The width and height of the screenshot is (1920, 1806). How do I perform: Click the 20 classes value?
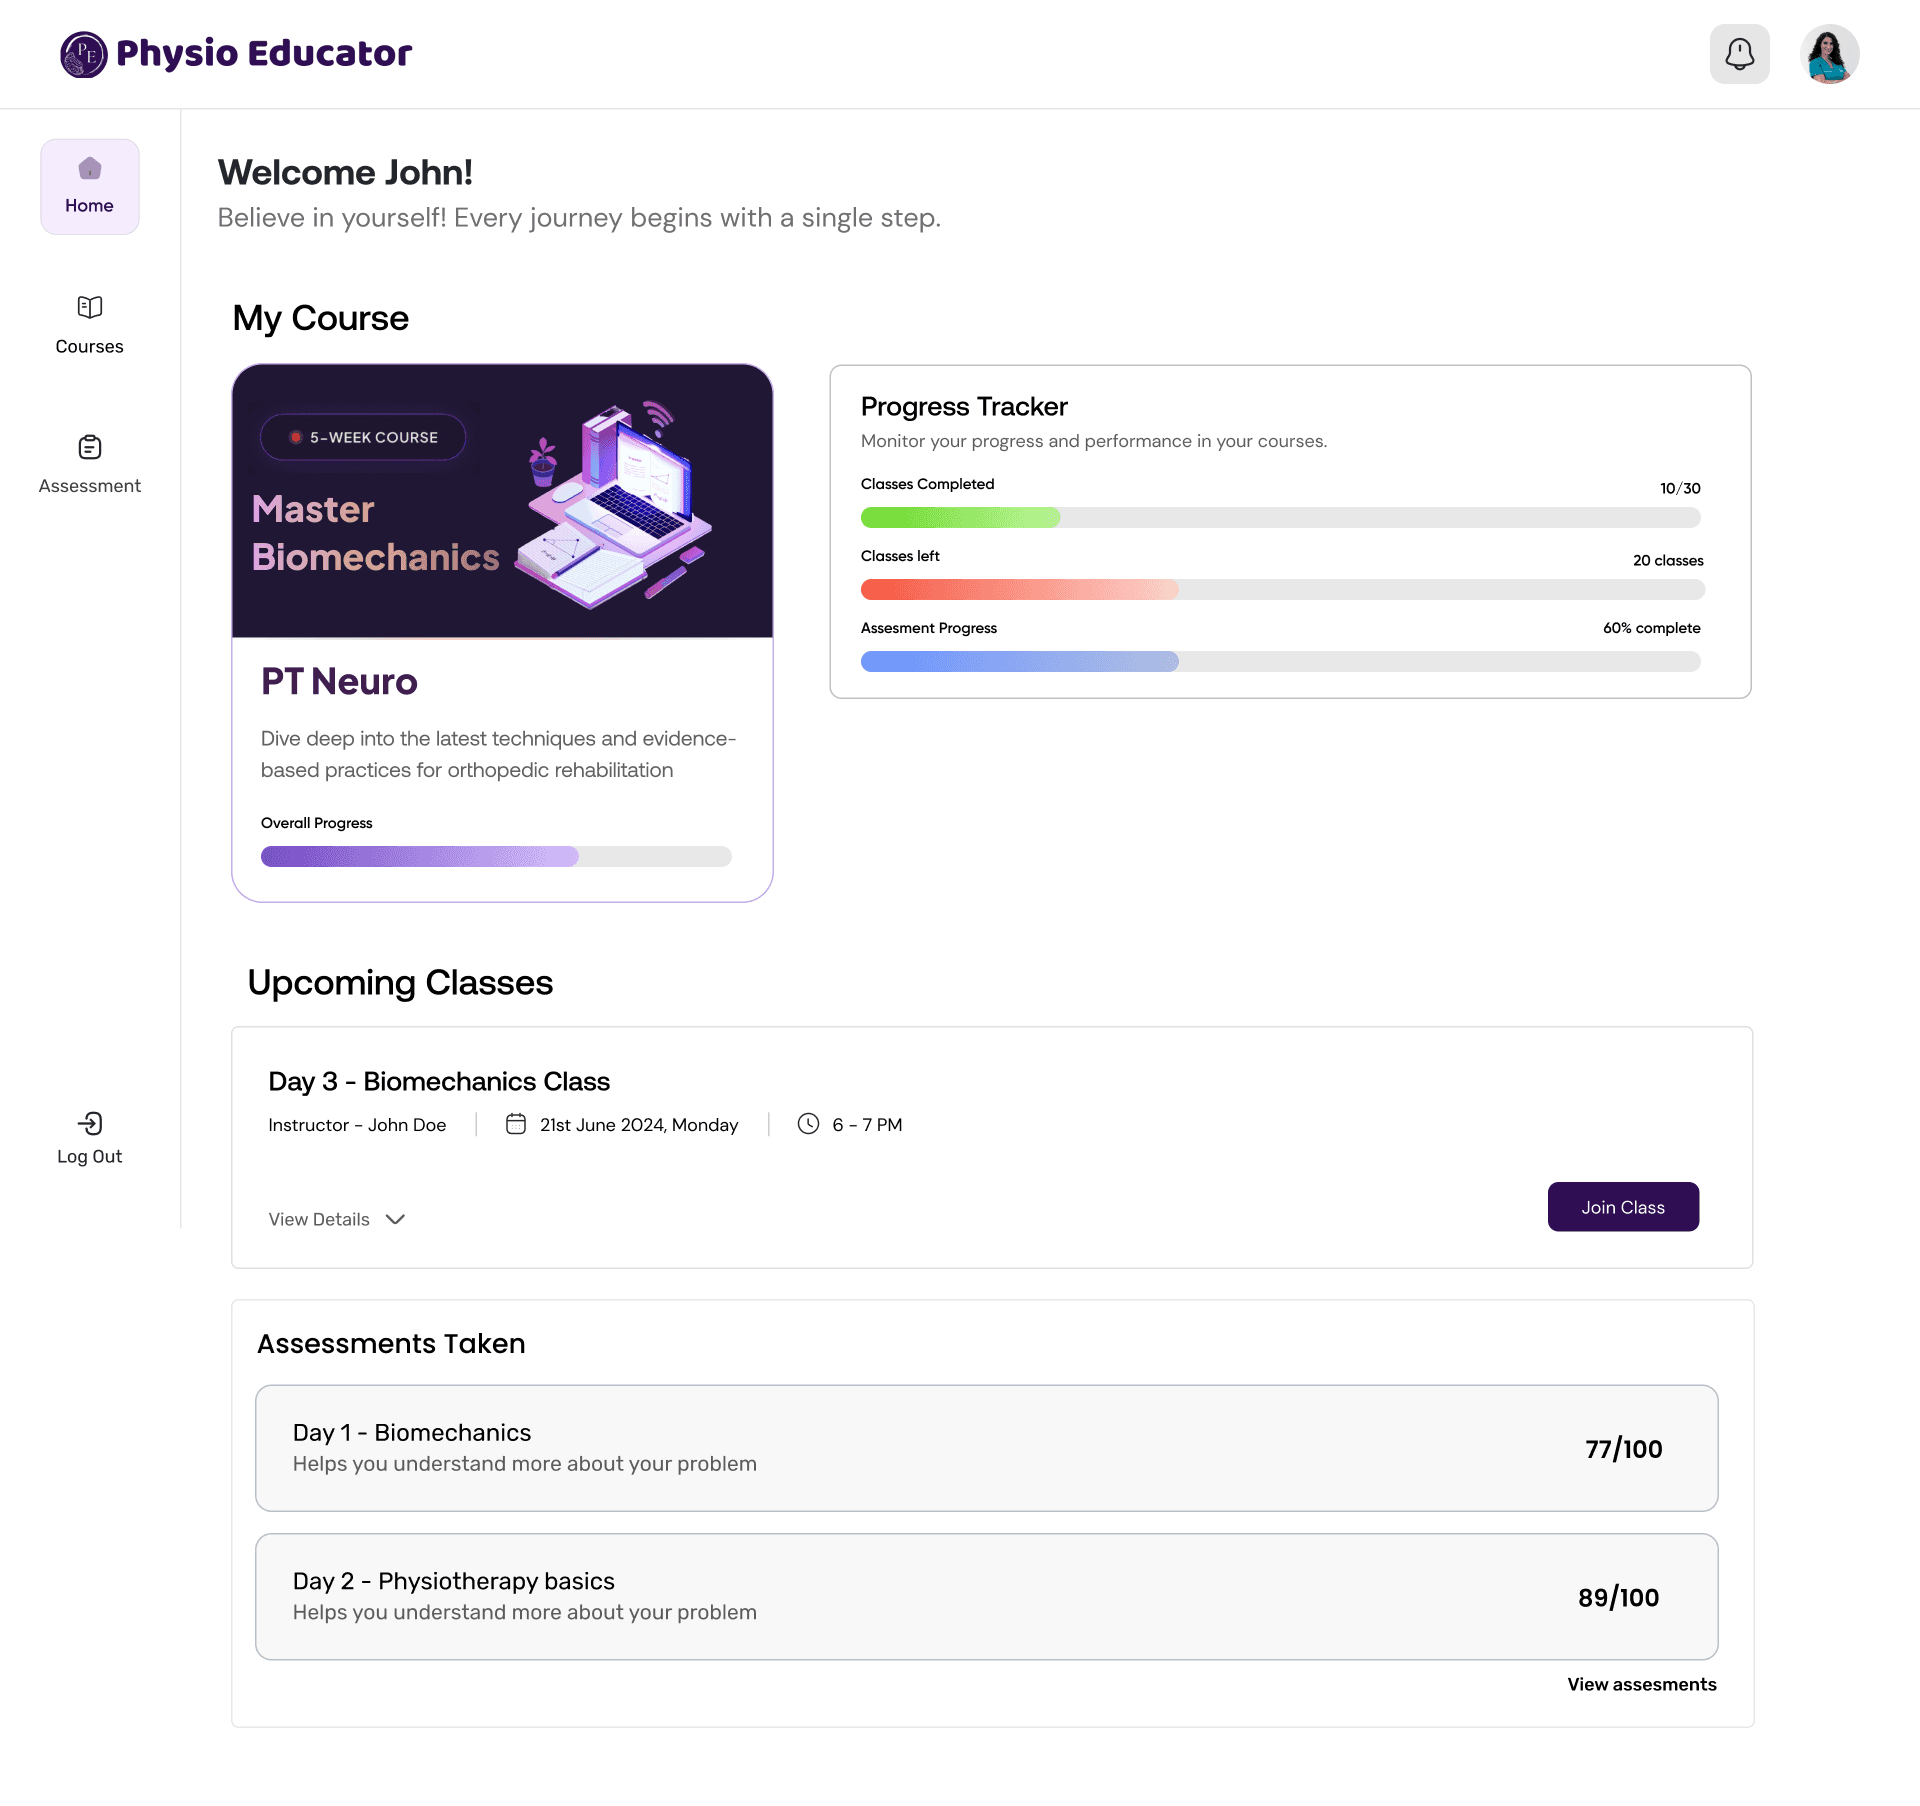tap(1668, 560)
